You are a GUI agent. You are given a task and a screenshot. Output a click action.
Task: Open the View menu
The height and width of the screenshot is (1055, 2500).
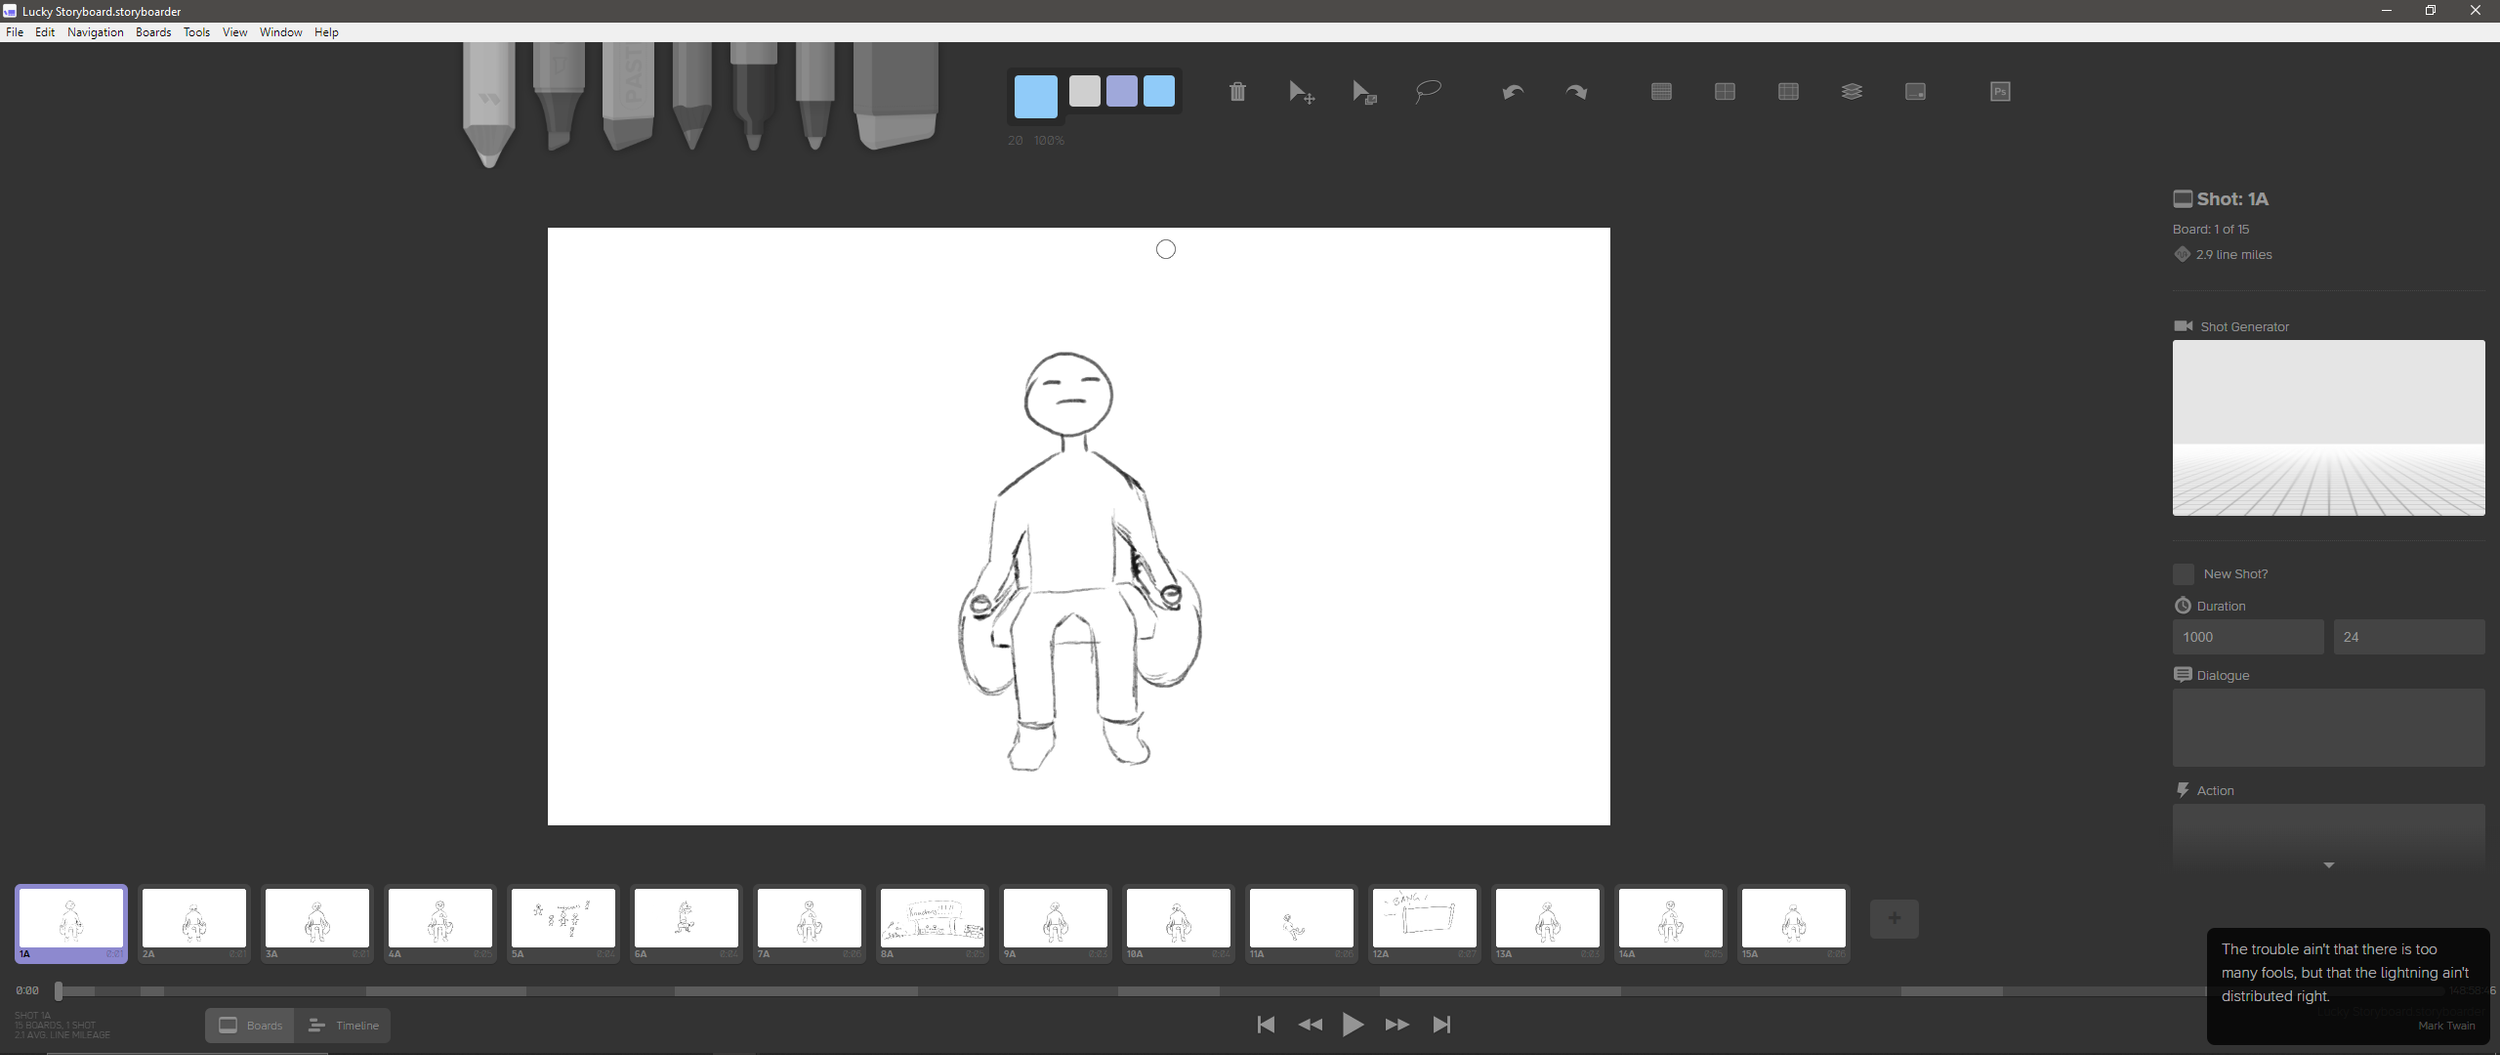pyautogui.click(x=235, y=32)
